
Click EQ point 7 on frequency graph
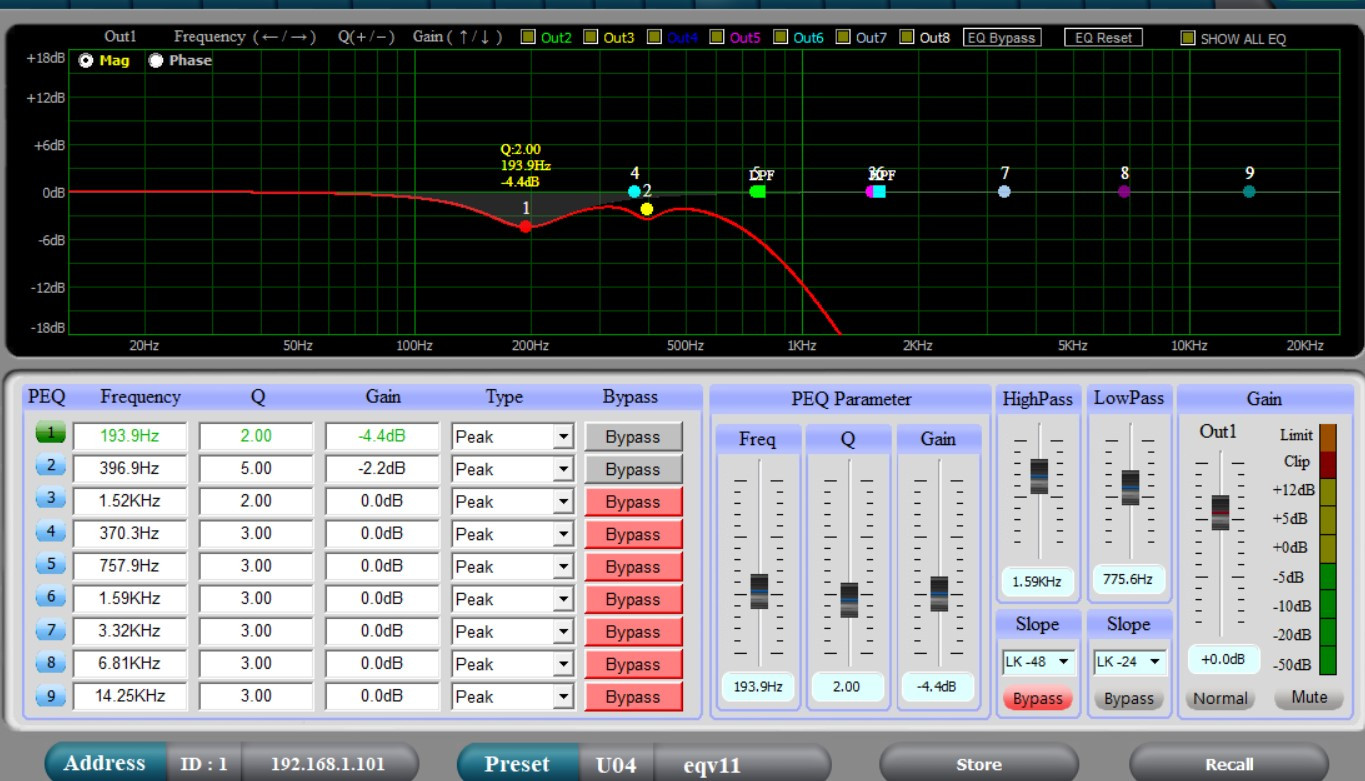1005,191
